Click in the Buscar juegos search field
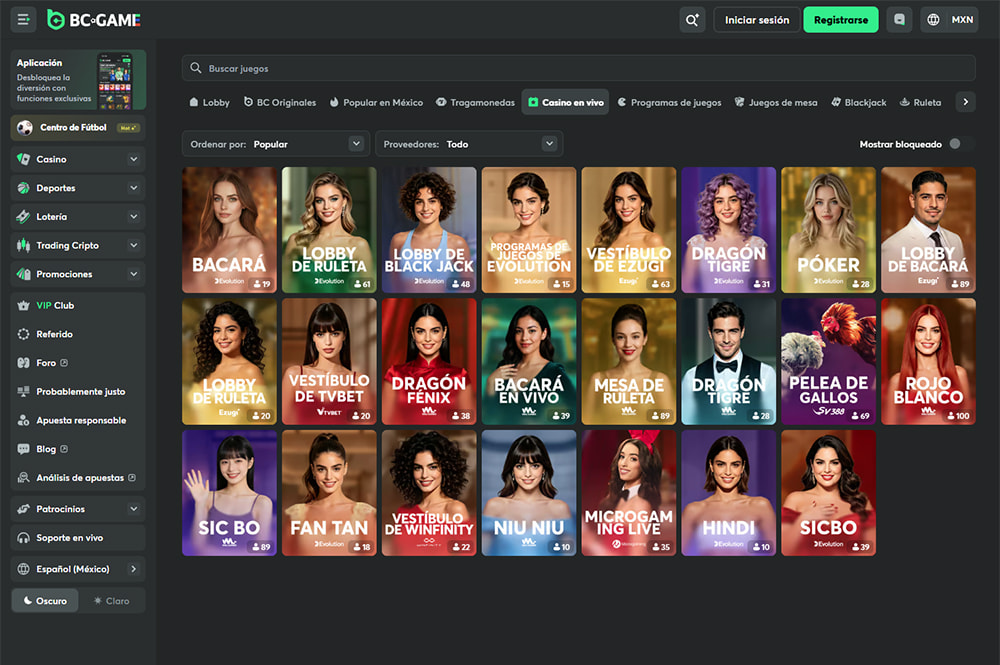The width and height of the screenshot is (1000, 665). click(578, 68)
